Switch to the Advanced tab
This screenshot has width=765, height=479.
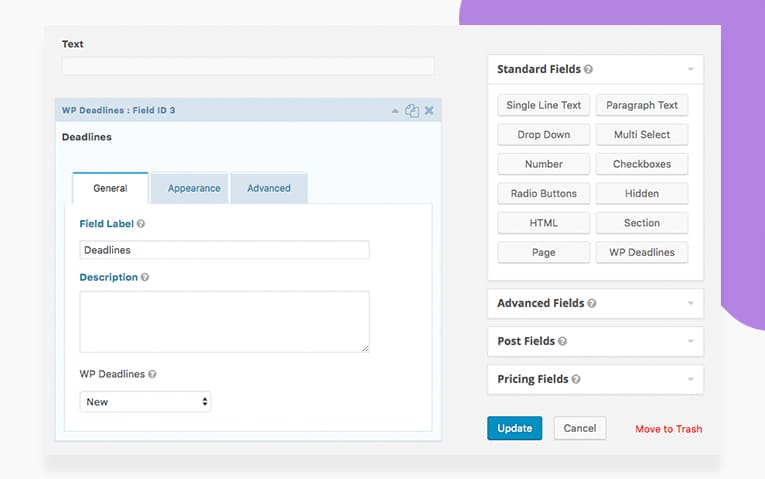269,188
